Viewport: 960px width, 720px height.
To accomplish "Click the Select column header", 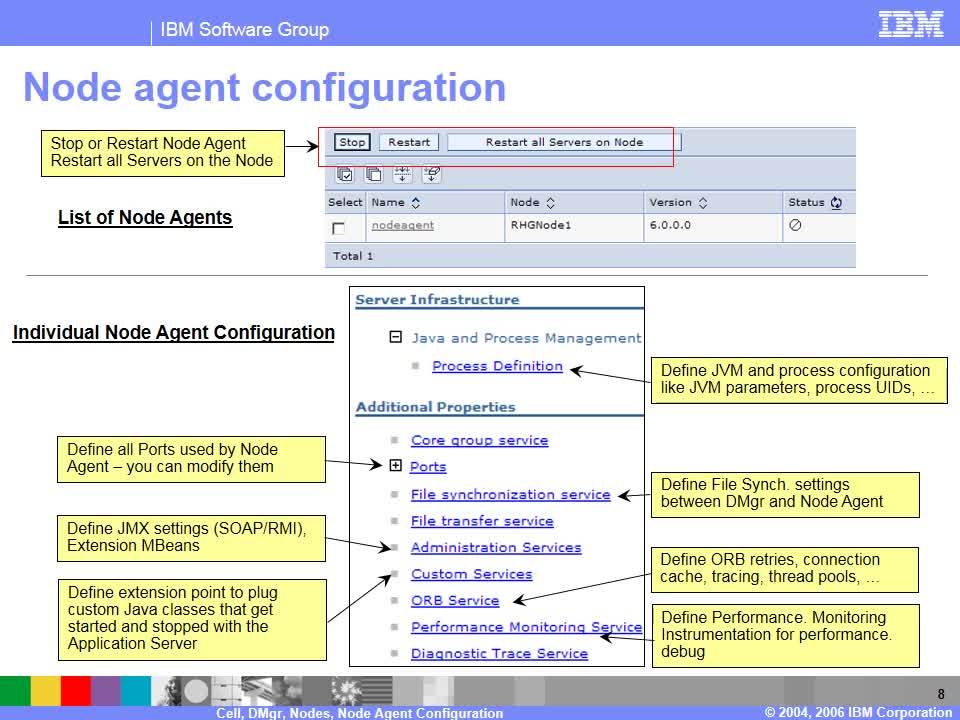I will [345, 202].
